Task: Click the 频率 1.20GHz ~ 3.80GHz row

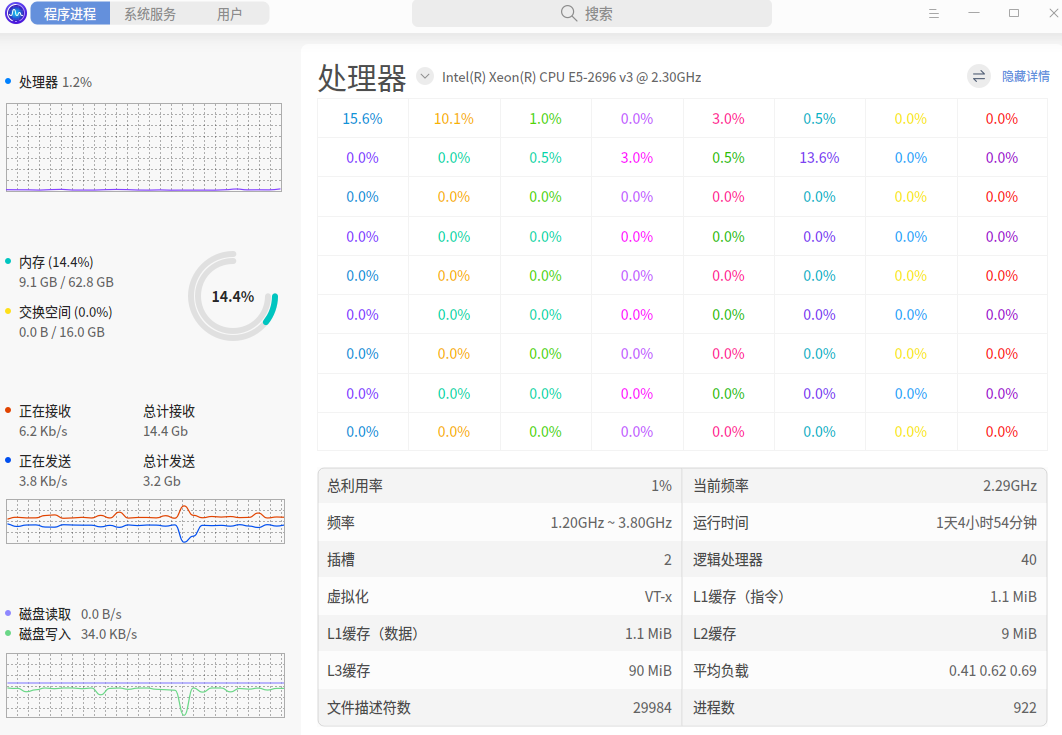Action: [x=500, y=523]
